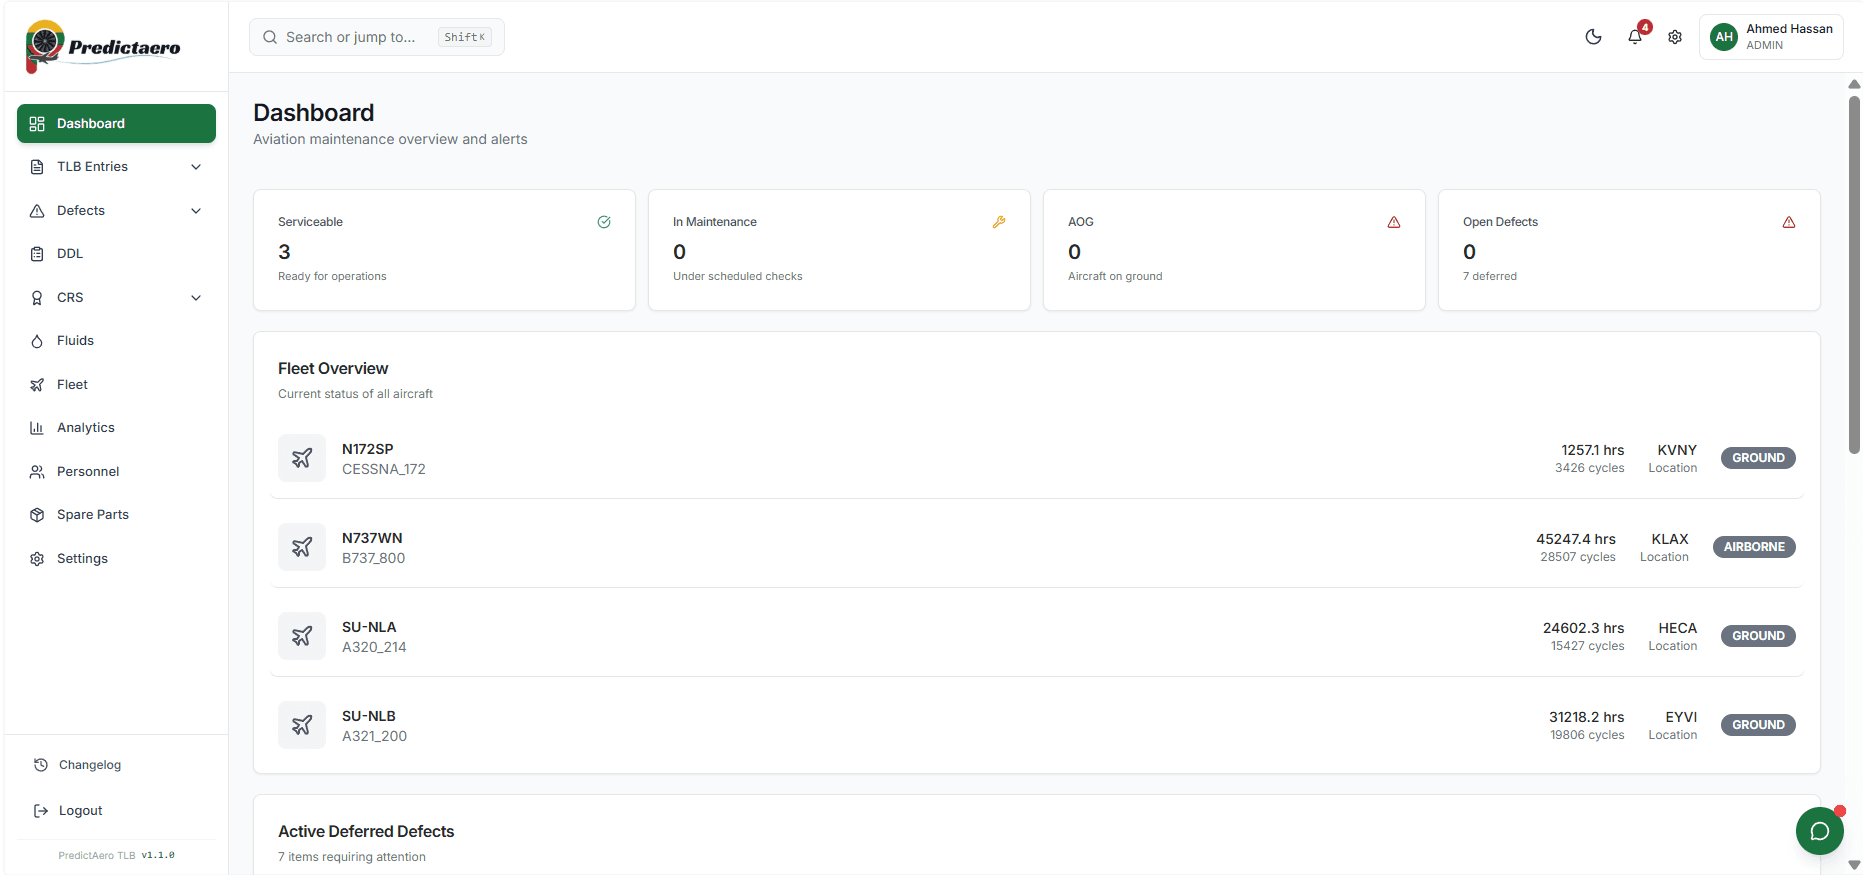This screenshot has width=1863, height=875.
Task: Click the scrollbar down arrow
Action: 1854,865
